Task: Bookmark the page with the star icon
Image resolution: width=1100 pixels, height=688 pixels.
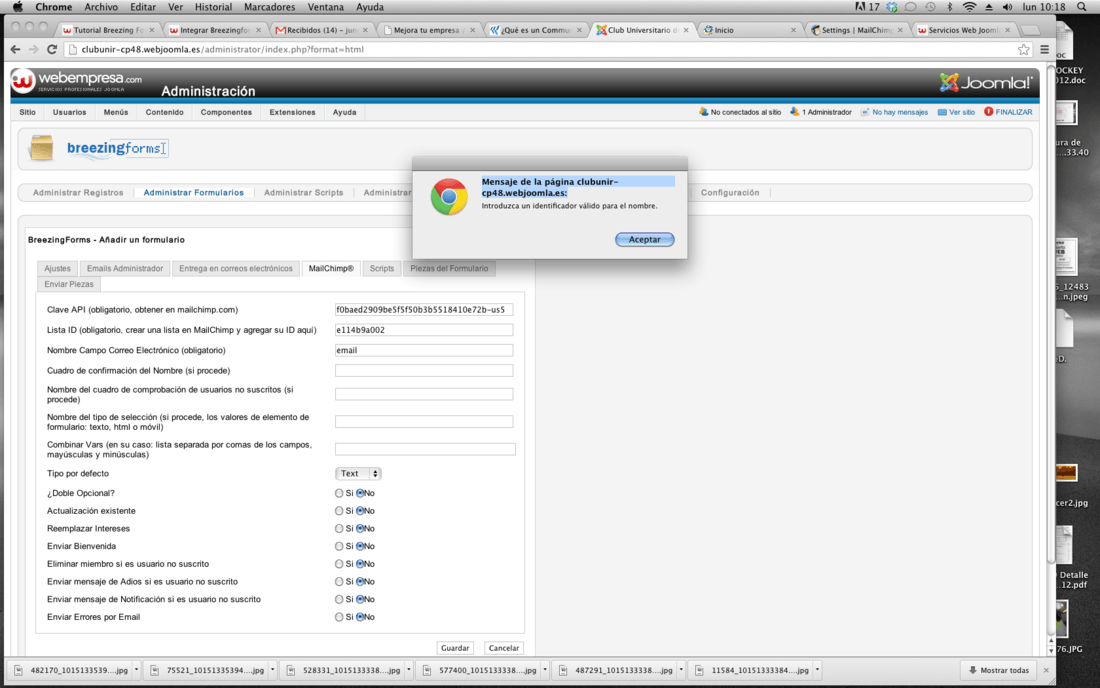Action: pos(1024,50)
